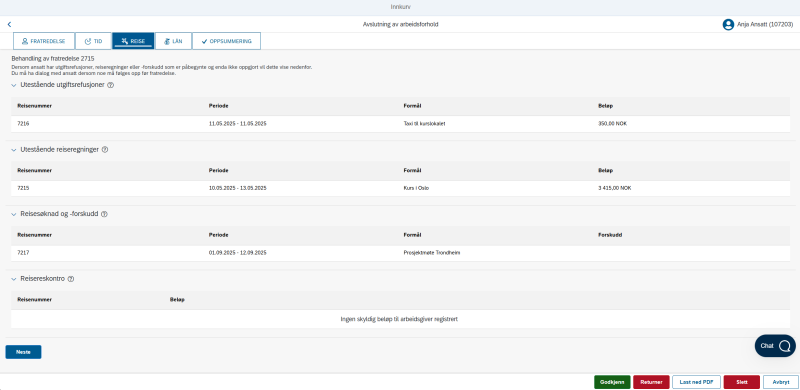Select the Reise tab
This screenshot has height=390, width=800.
(x=133, y=41)
